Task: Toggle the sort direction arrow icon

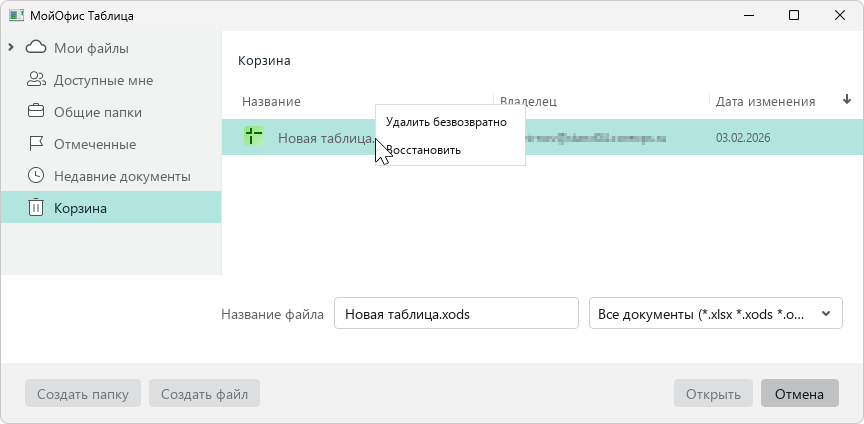Action: [847, 100]
